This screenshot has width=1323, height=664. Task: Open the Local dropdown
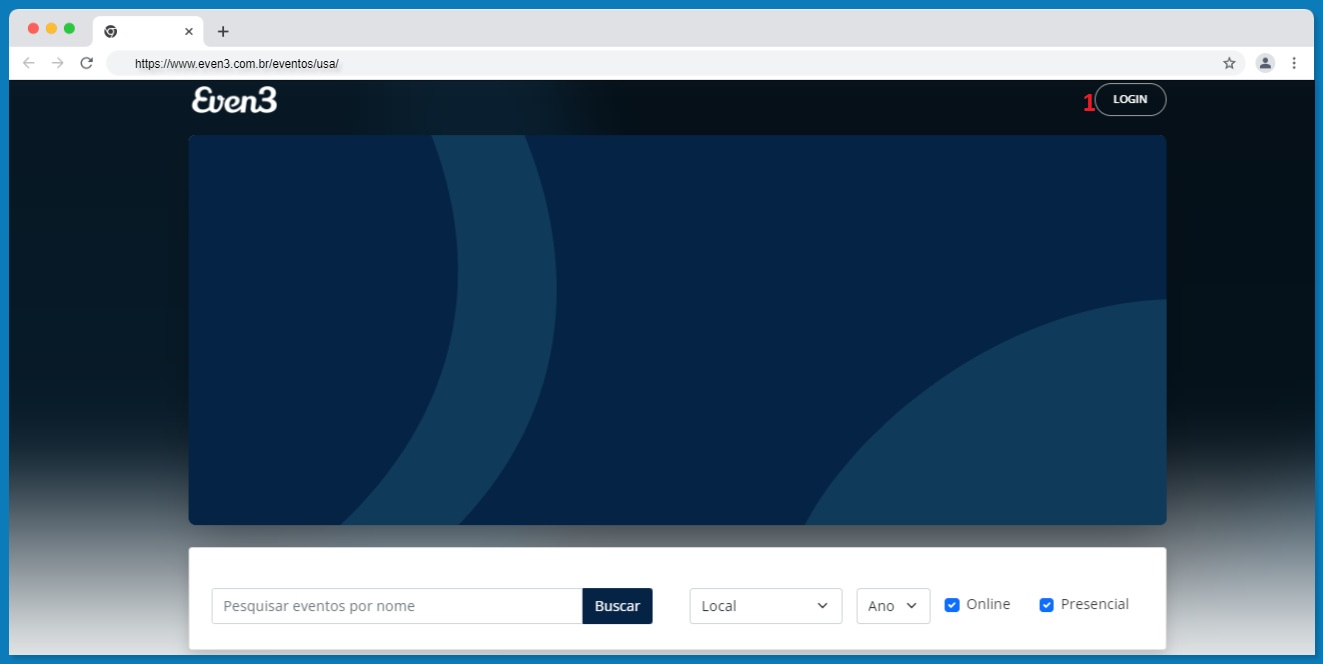766,606
